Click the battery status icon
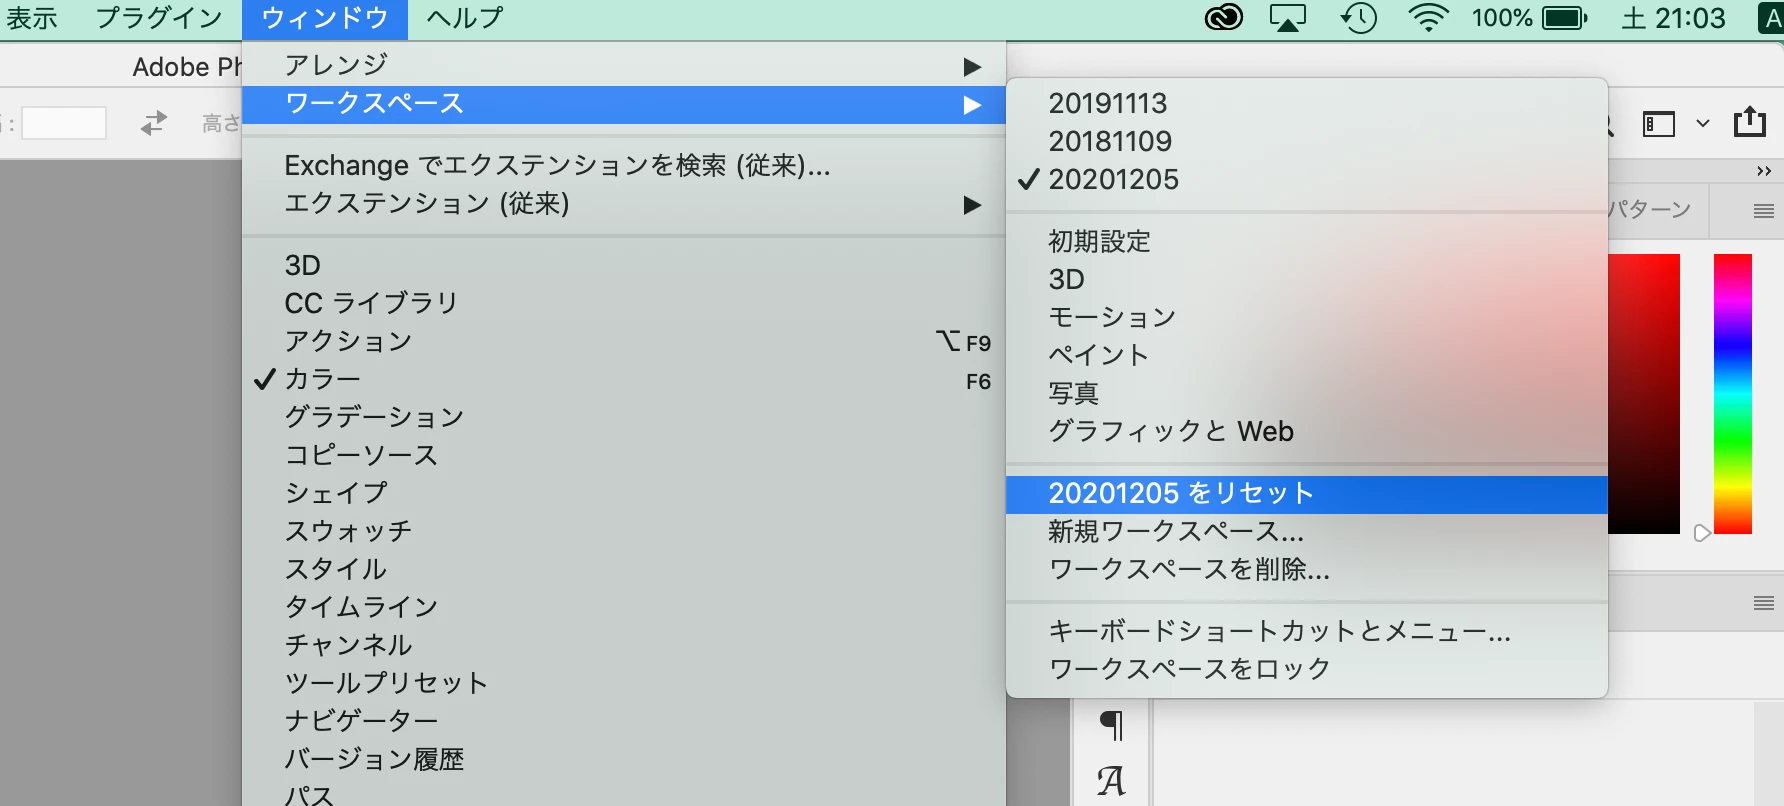The height and width of the screenshot is (806, 1784). pos(1564,18)
